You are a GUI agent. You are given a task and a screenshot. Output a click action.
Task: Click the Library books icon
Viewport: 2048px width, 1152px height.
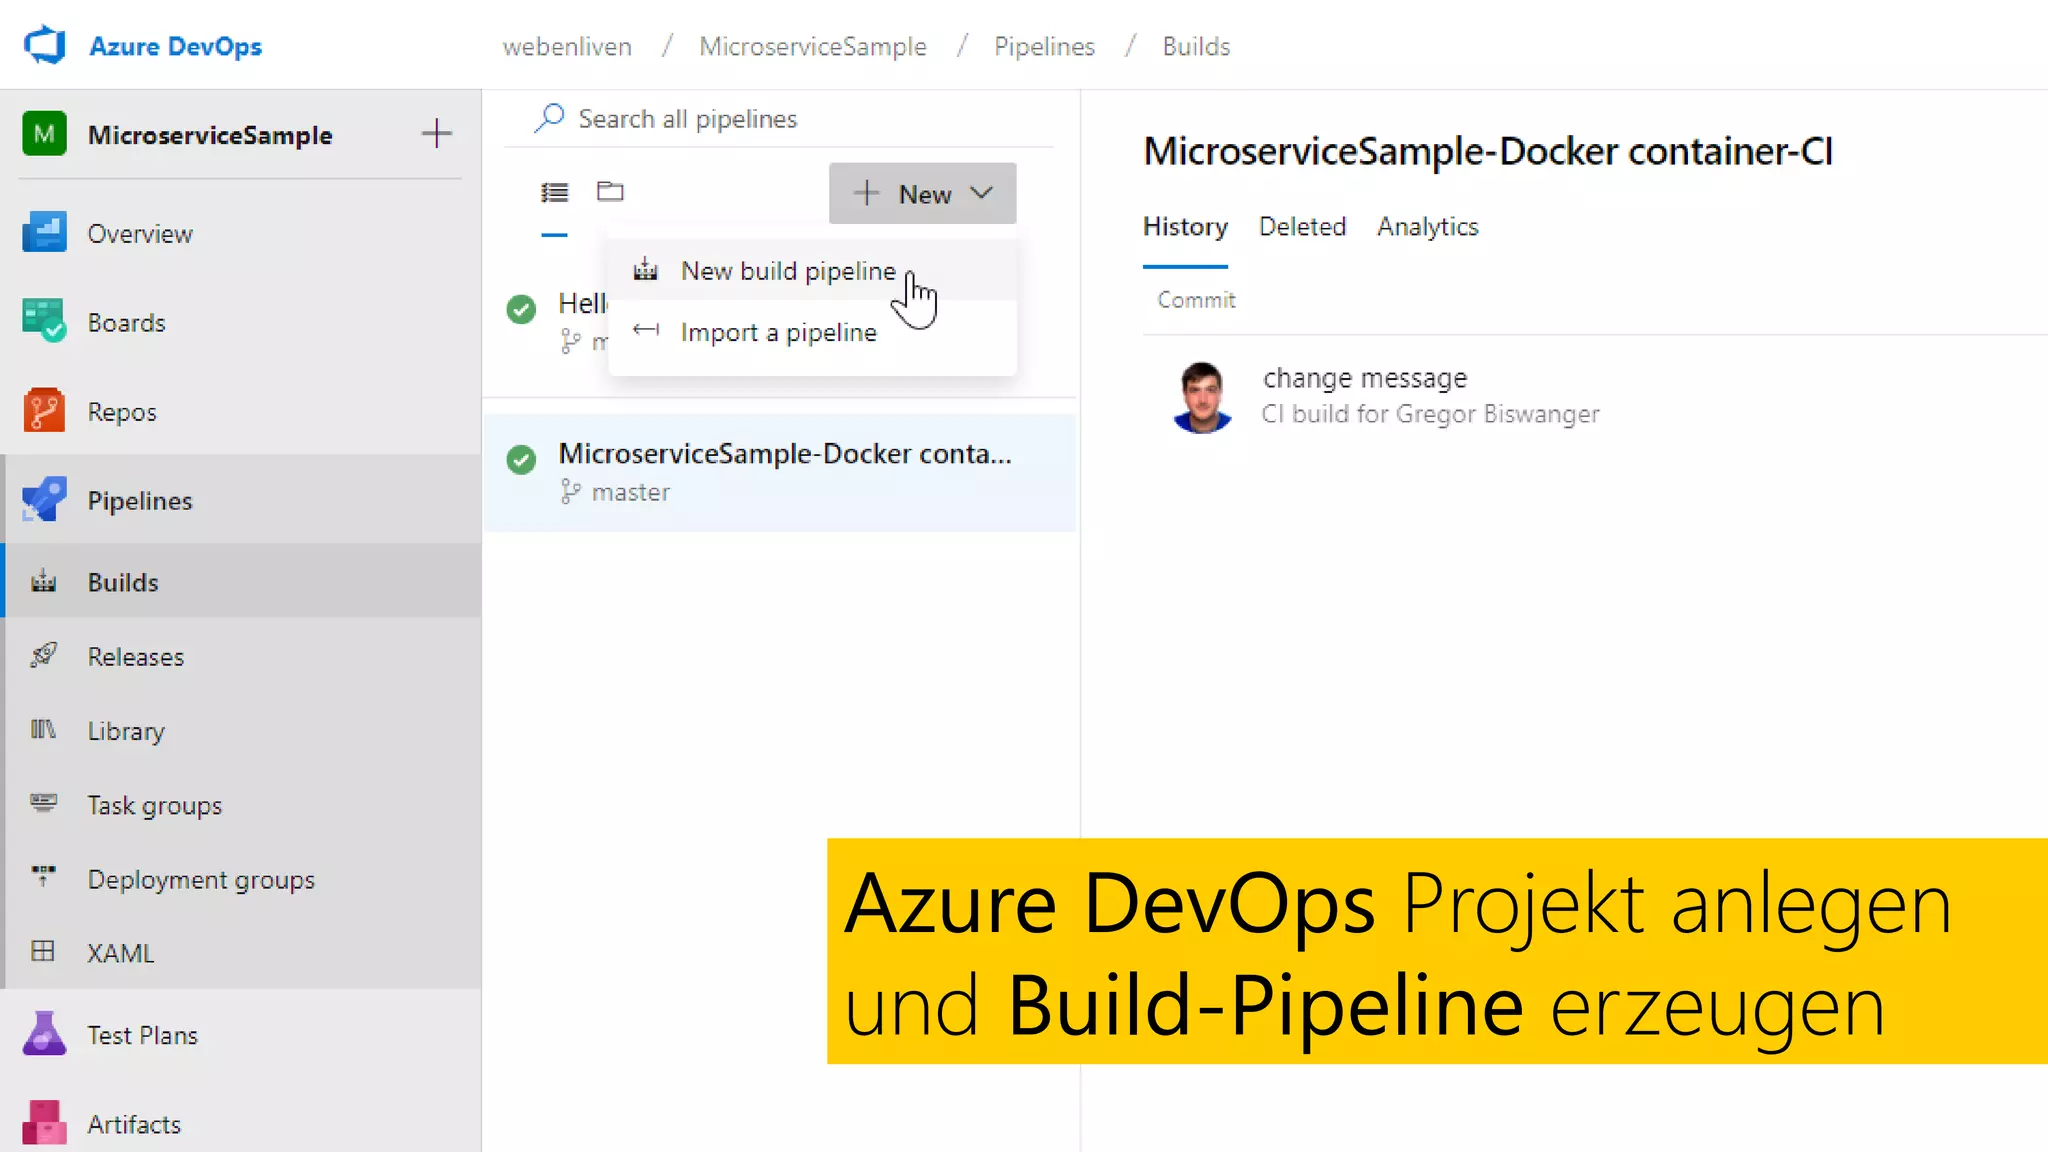click(x=43, y=730)
